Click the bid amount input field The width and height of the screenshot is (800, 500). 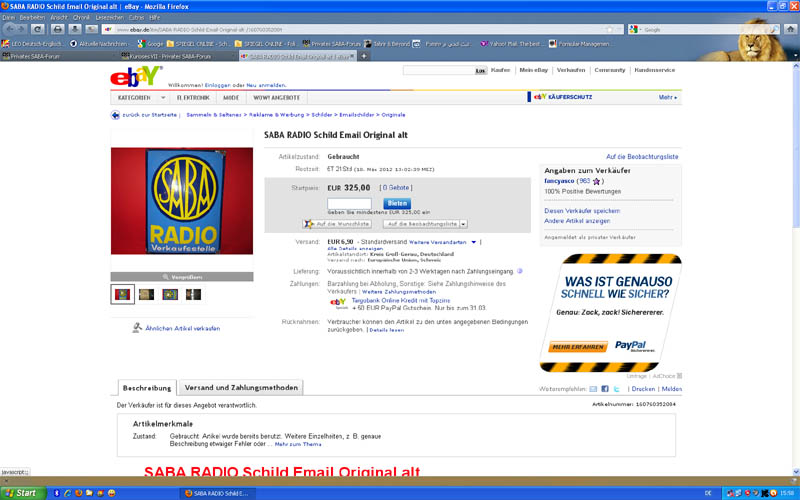(x=349, y=203)
